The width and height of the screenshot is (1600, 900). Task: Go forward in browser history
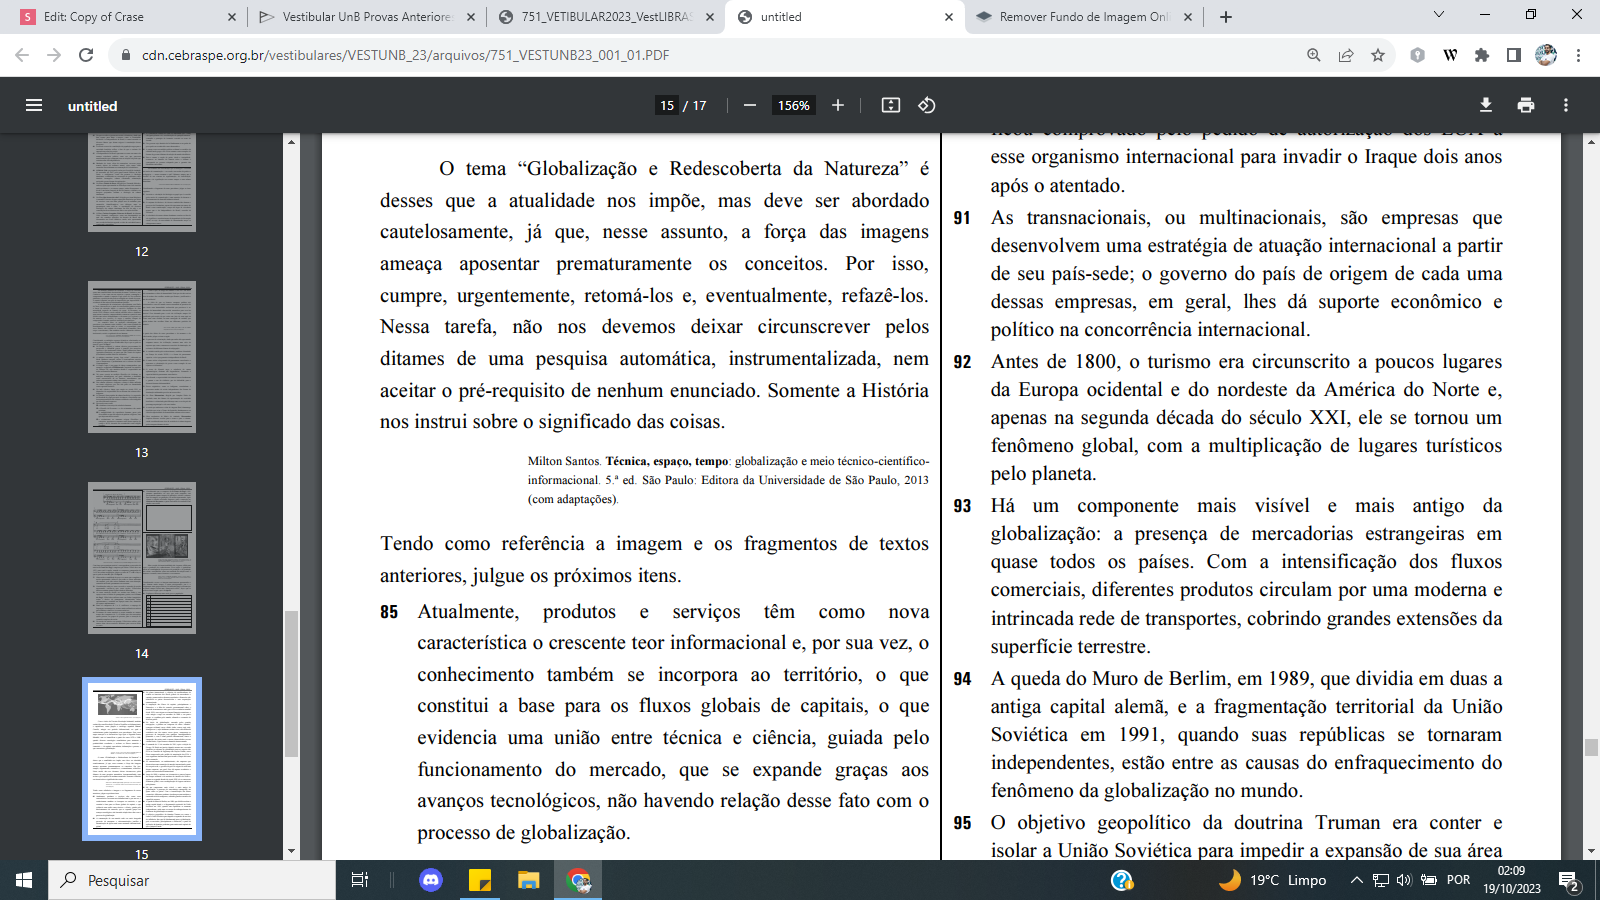54,55
